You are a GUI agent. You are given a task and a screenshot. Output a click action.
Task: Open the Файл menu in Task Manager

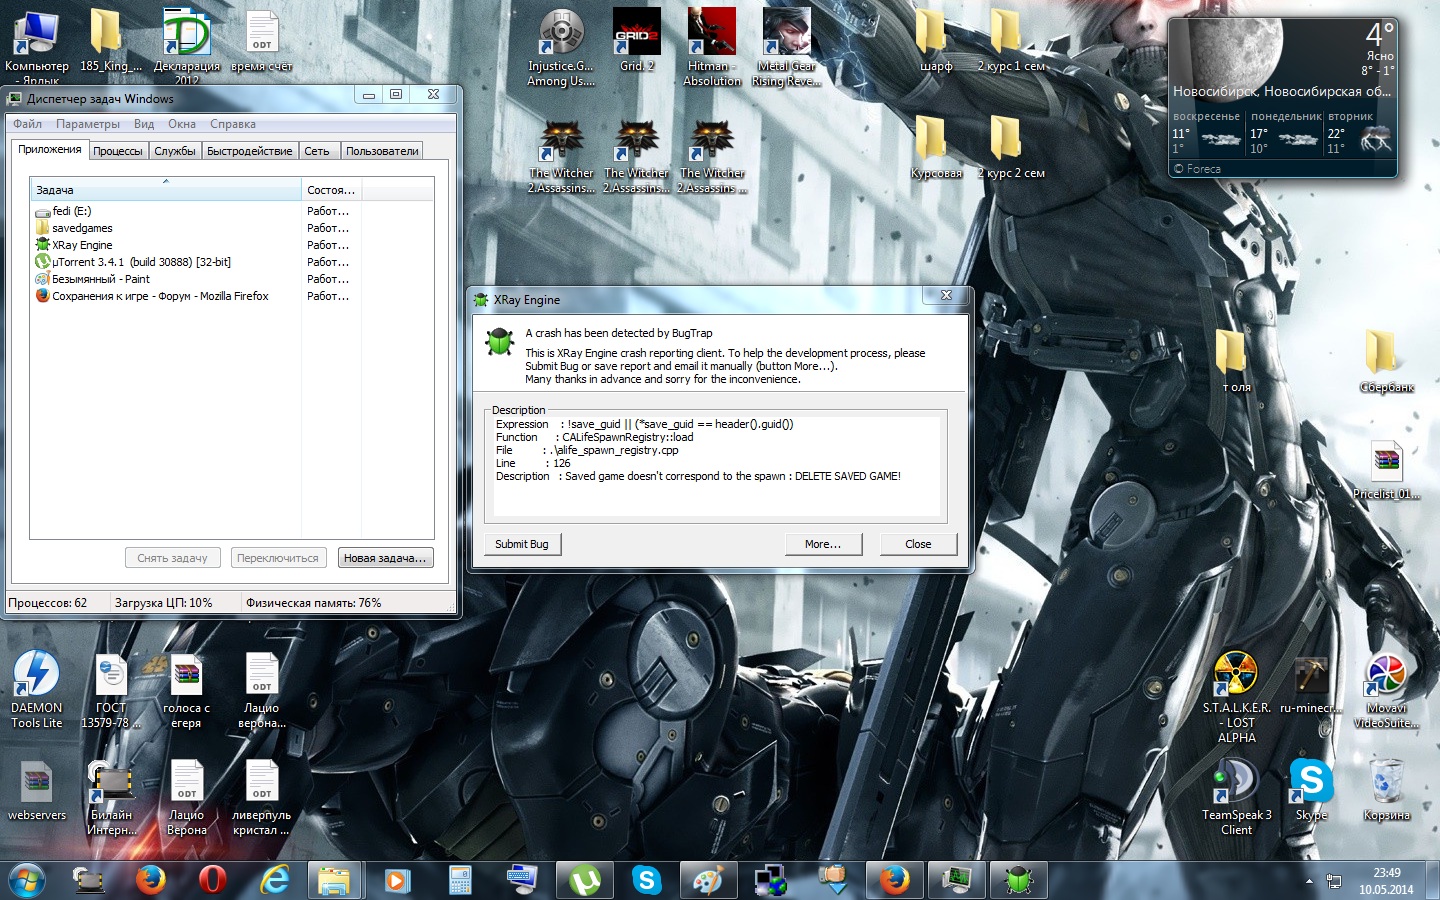click(x=27, y=124)
